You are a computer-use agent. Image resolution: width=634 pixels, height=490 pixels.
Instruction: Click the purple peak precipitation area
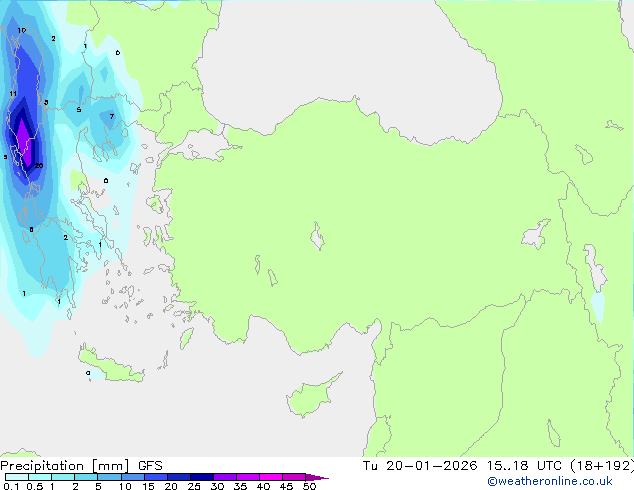click(x=24, y=142)
